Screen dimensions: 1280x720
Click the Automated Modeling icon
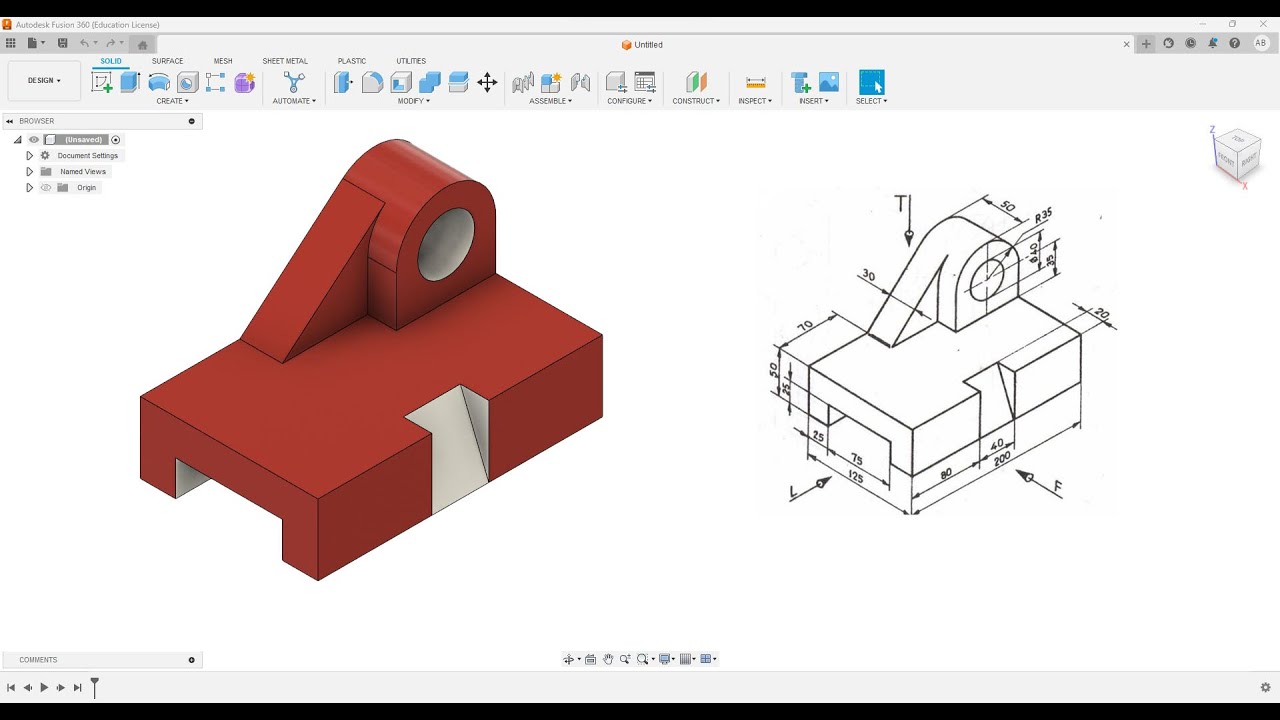(294, 82)
